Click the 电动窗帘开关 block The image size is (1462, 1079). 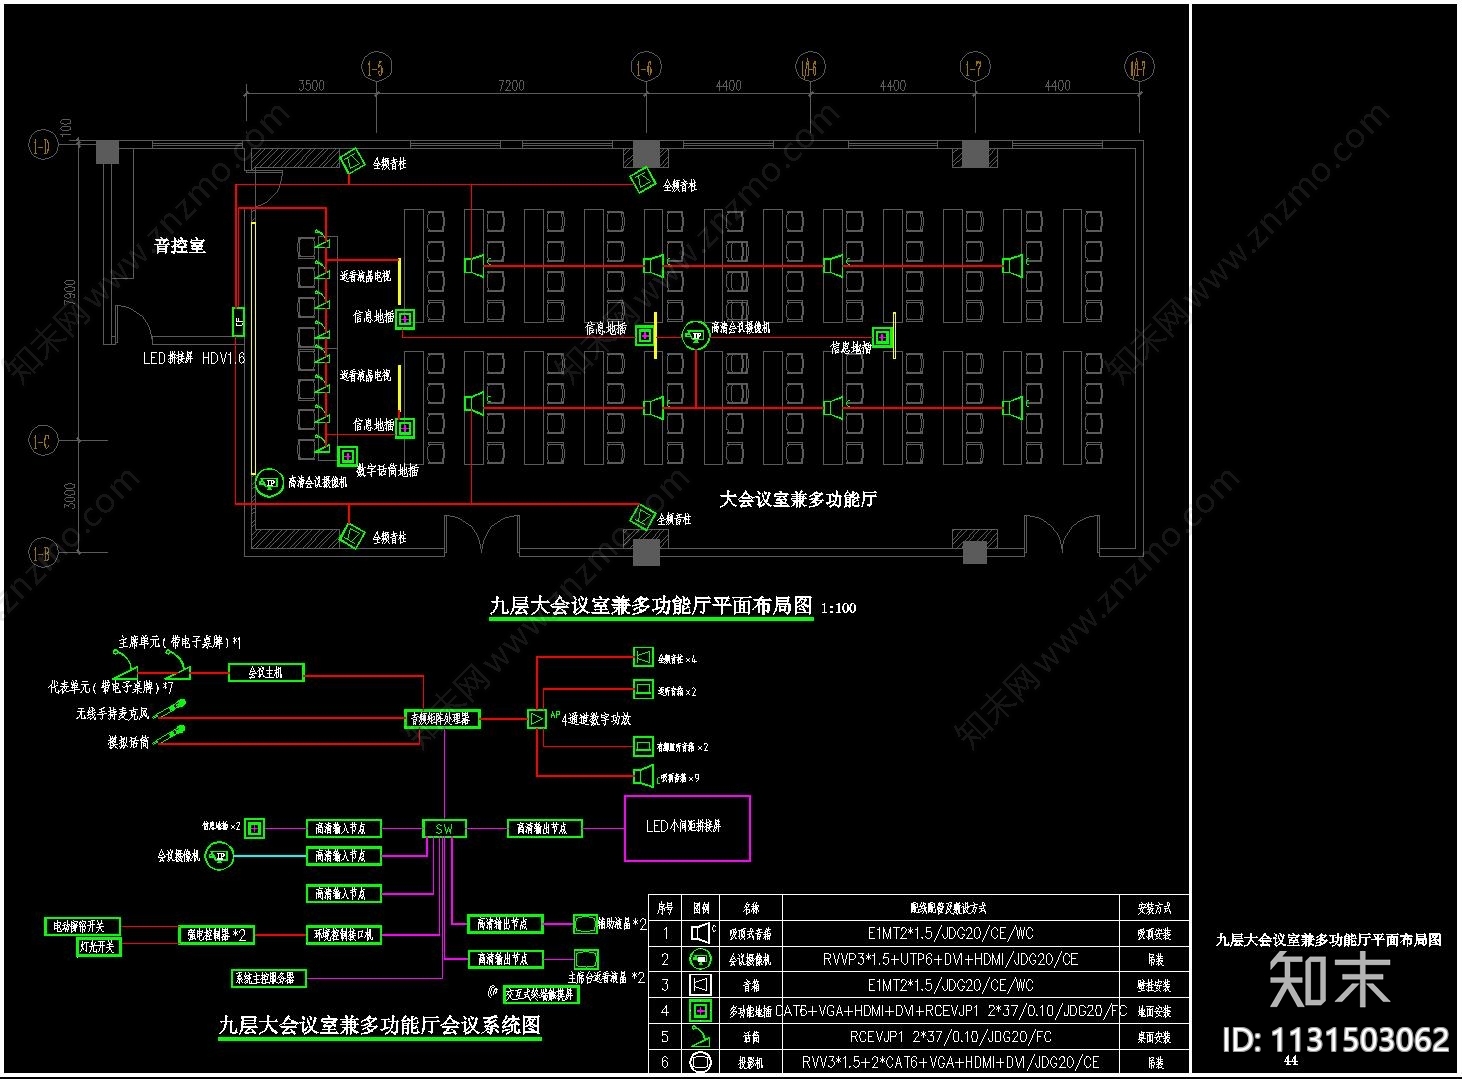point(81,926)
